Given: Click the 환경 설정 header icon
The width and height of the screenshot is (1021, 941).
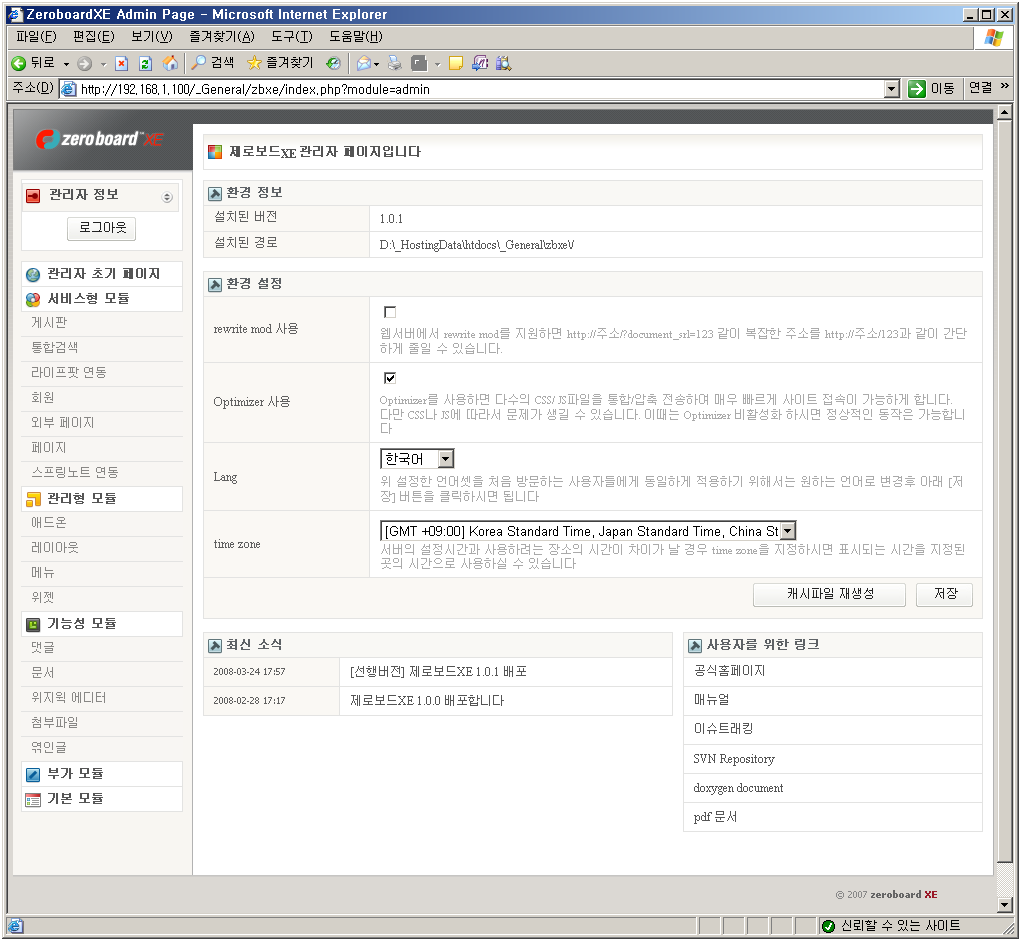Looking at the screenshot, I should coord(215,285).
